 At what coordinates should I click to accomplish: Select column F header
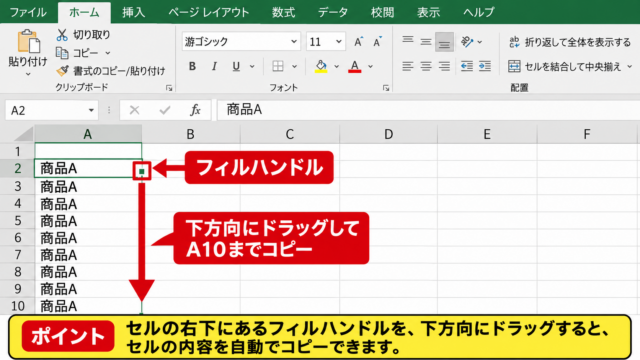[x=587, y=134]
